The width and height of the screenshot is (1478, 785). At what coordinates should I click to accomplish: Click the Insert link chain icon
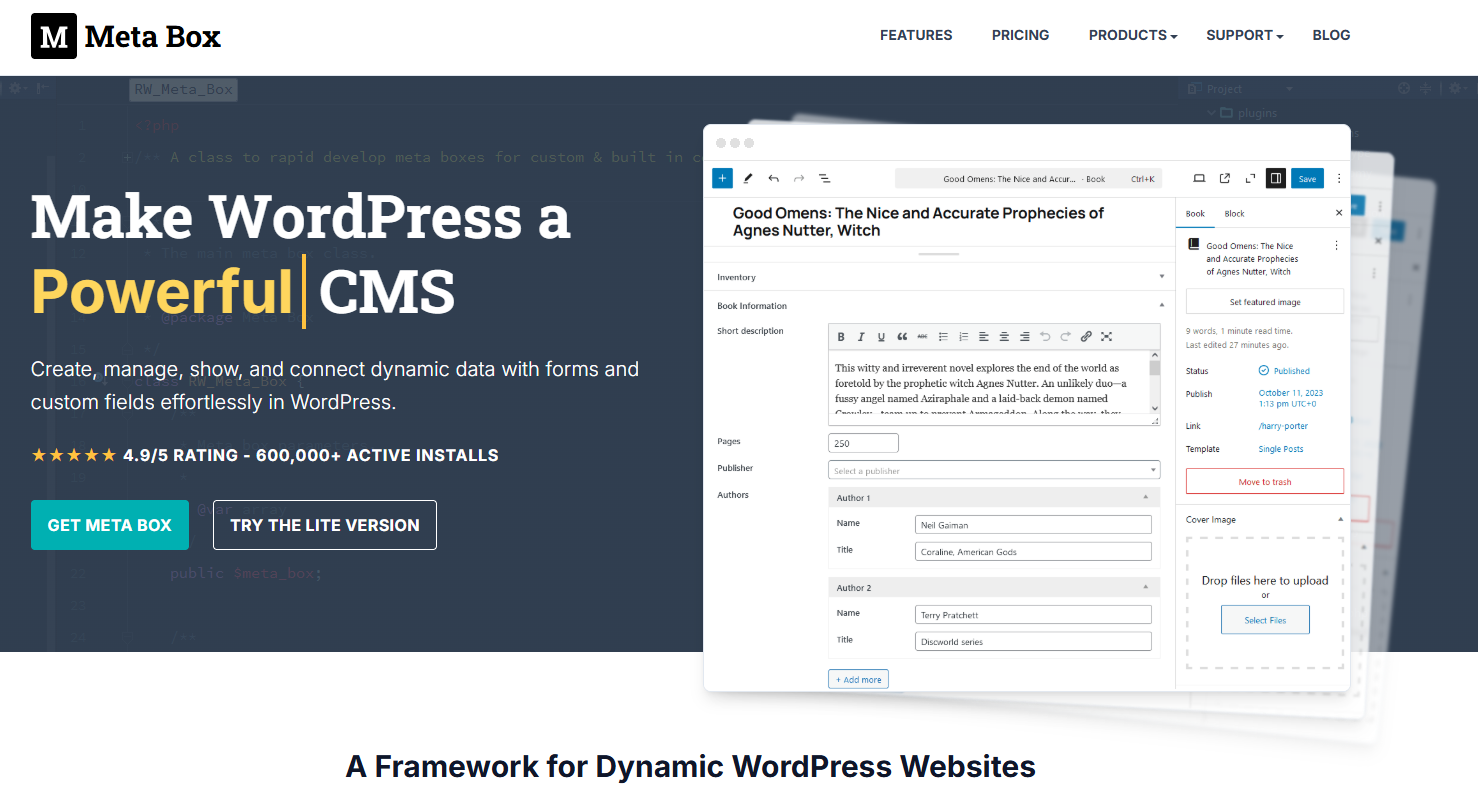[1086, 336]
